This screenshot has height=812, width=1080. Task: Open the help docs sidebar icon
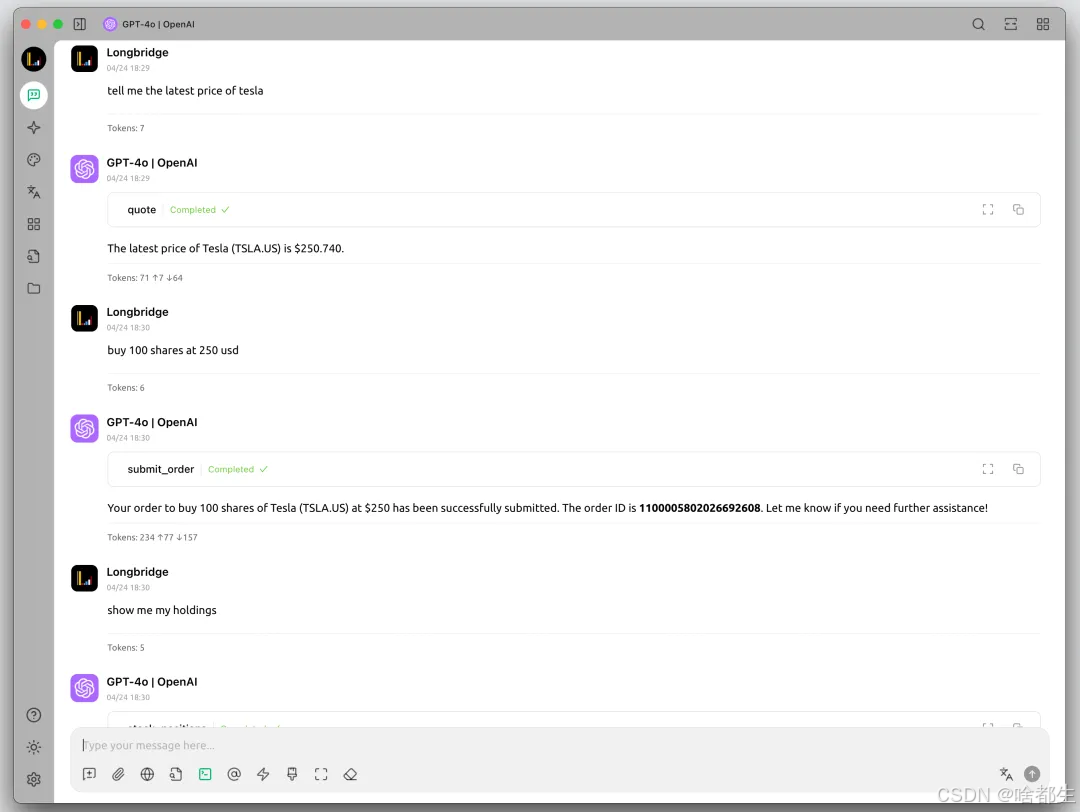pyautogui.click(x=34, y=715)
